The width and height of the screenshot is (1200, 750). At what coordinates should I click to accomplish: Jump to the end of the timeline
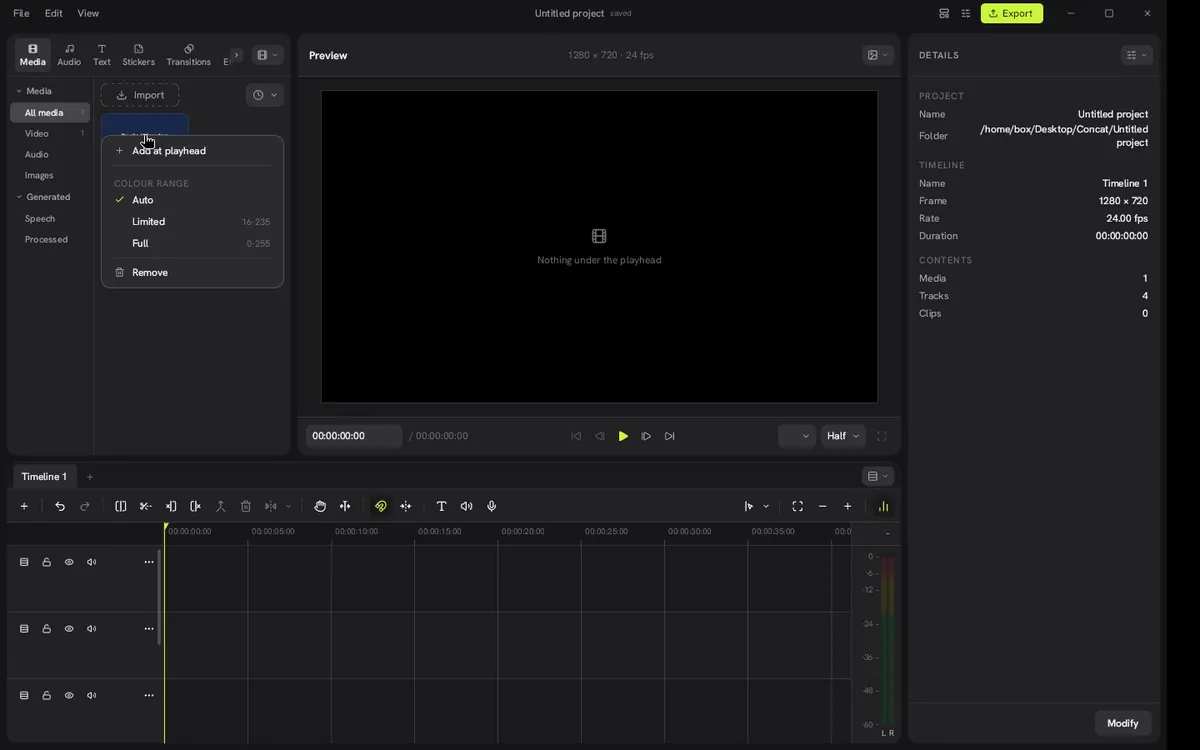click(670, 436)
